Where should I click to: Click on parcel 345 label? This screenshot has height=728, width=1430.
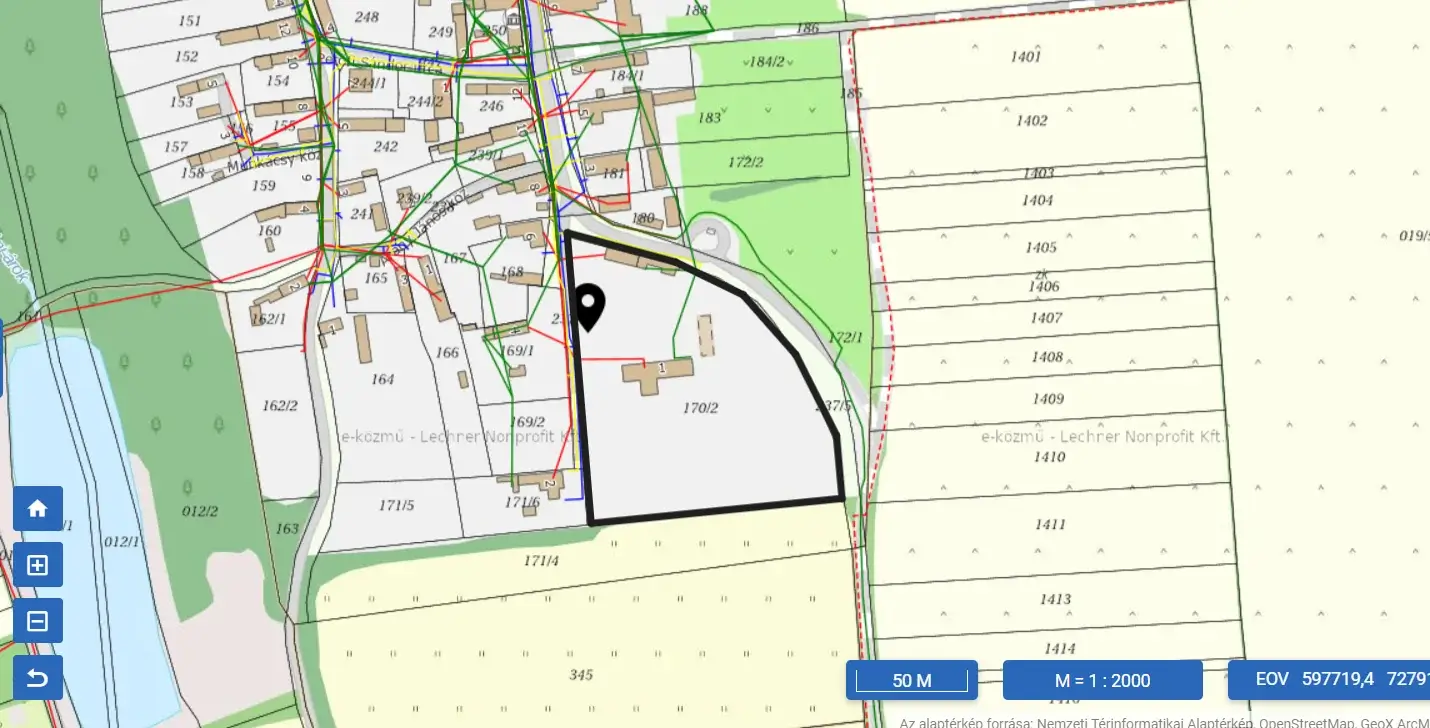point(581,675)
